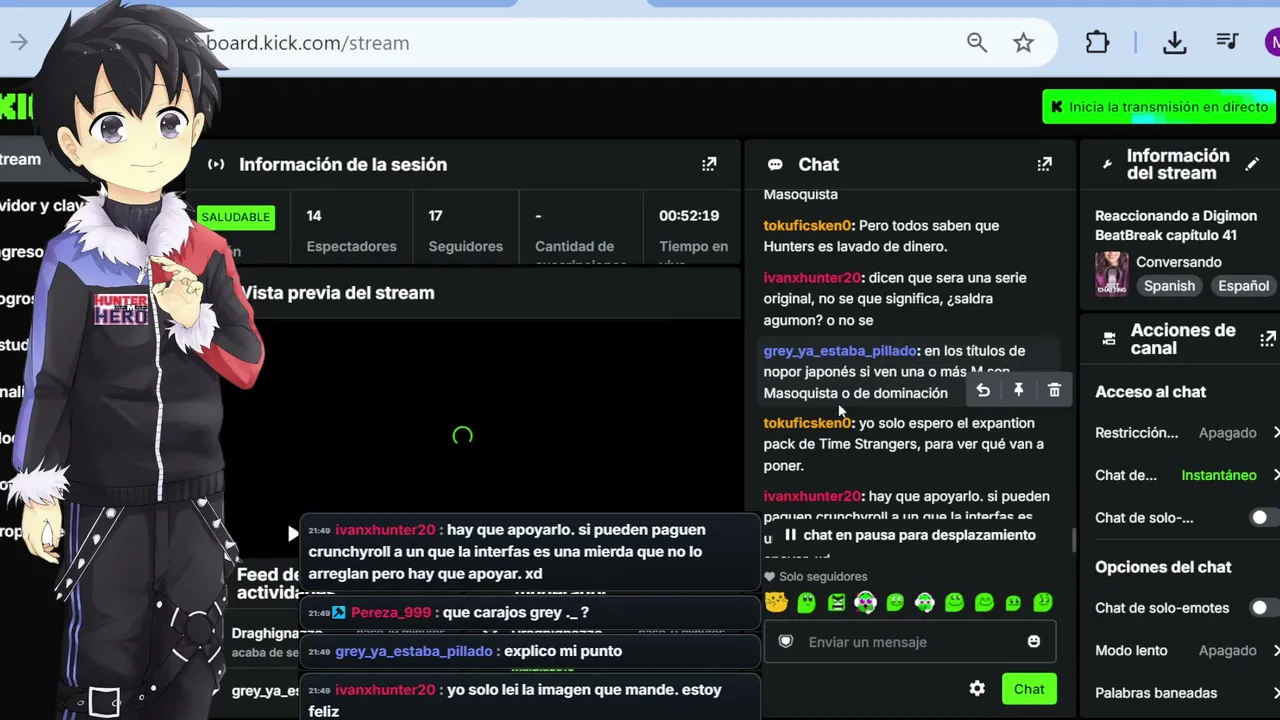Click the chat scrollbar thumb
This screenshot has height=720, width=1280.
pyautogui.click(x=1074, y=539)
